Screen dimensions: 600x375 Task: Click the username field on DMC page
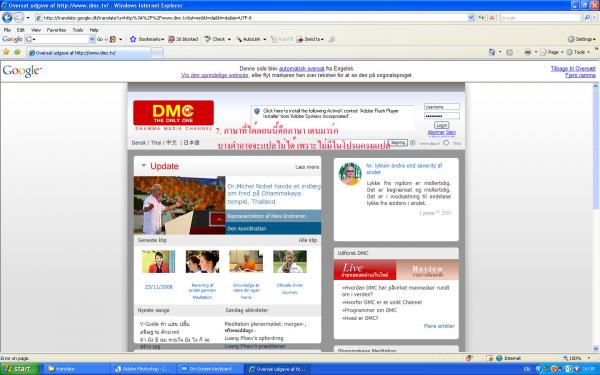(x=442, y=107)
